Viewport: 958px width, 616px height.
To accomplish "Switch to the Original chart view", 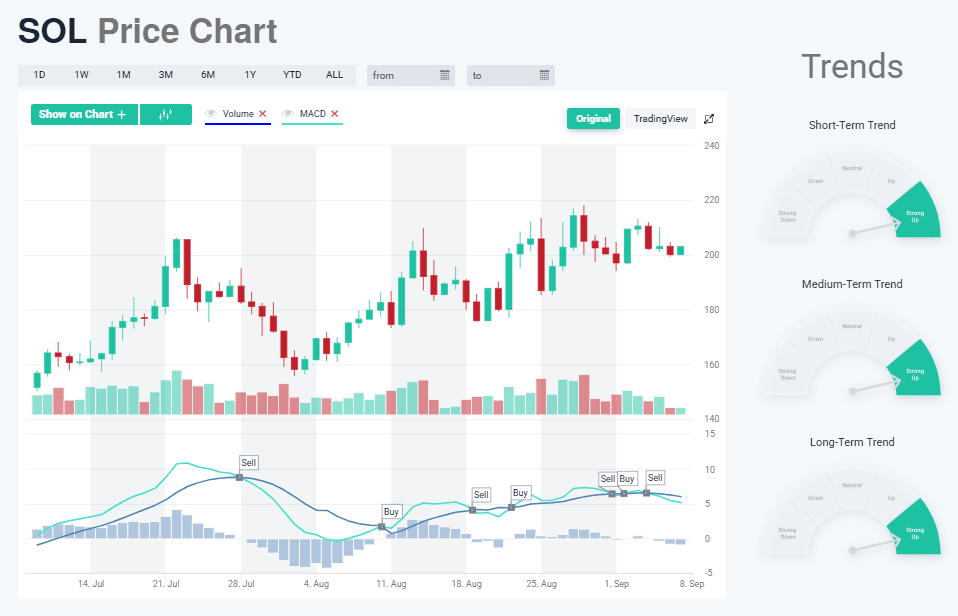I will coord(593,119).
